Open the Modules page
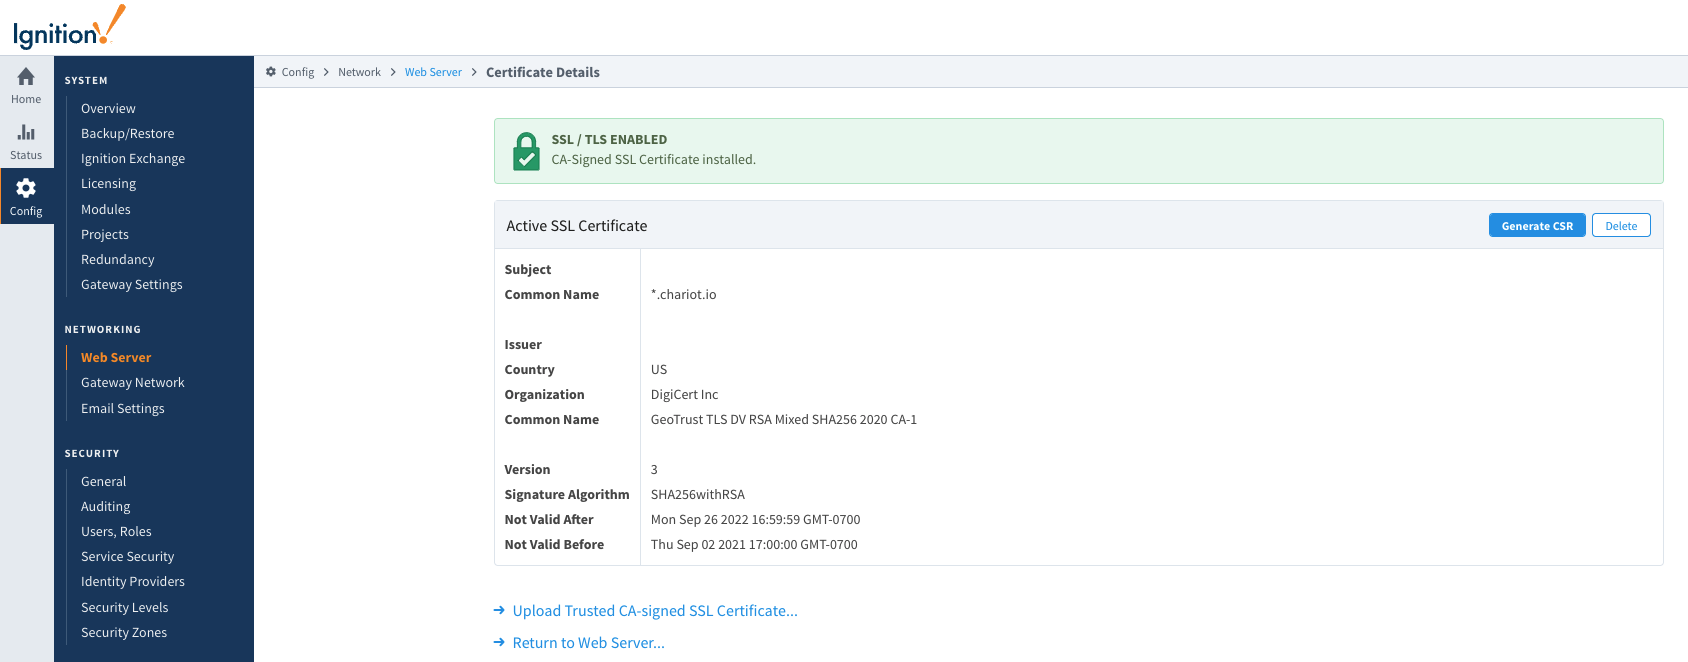1688x662 pixels. tap(106, 209)
